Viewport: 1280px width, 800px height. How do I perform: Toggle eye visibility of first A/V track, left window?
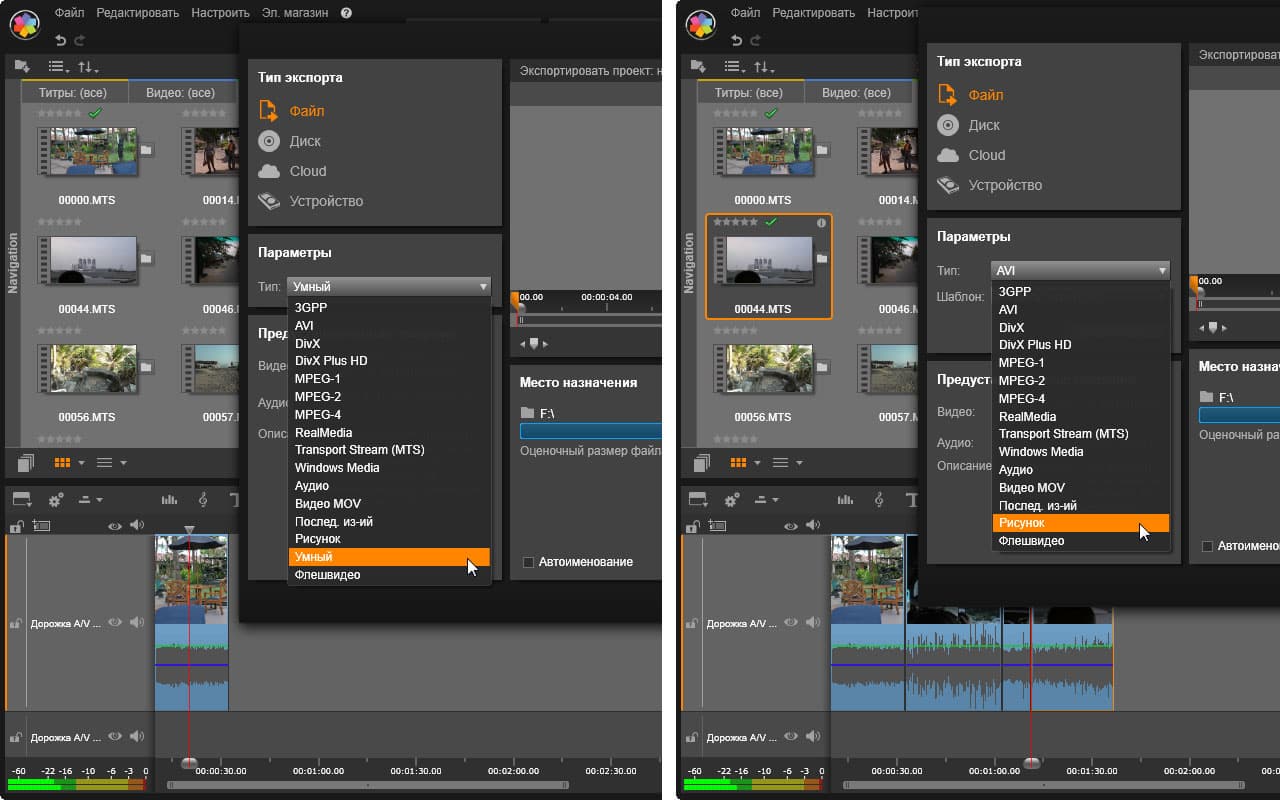coord(115,622)
